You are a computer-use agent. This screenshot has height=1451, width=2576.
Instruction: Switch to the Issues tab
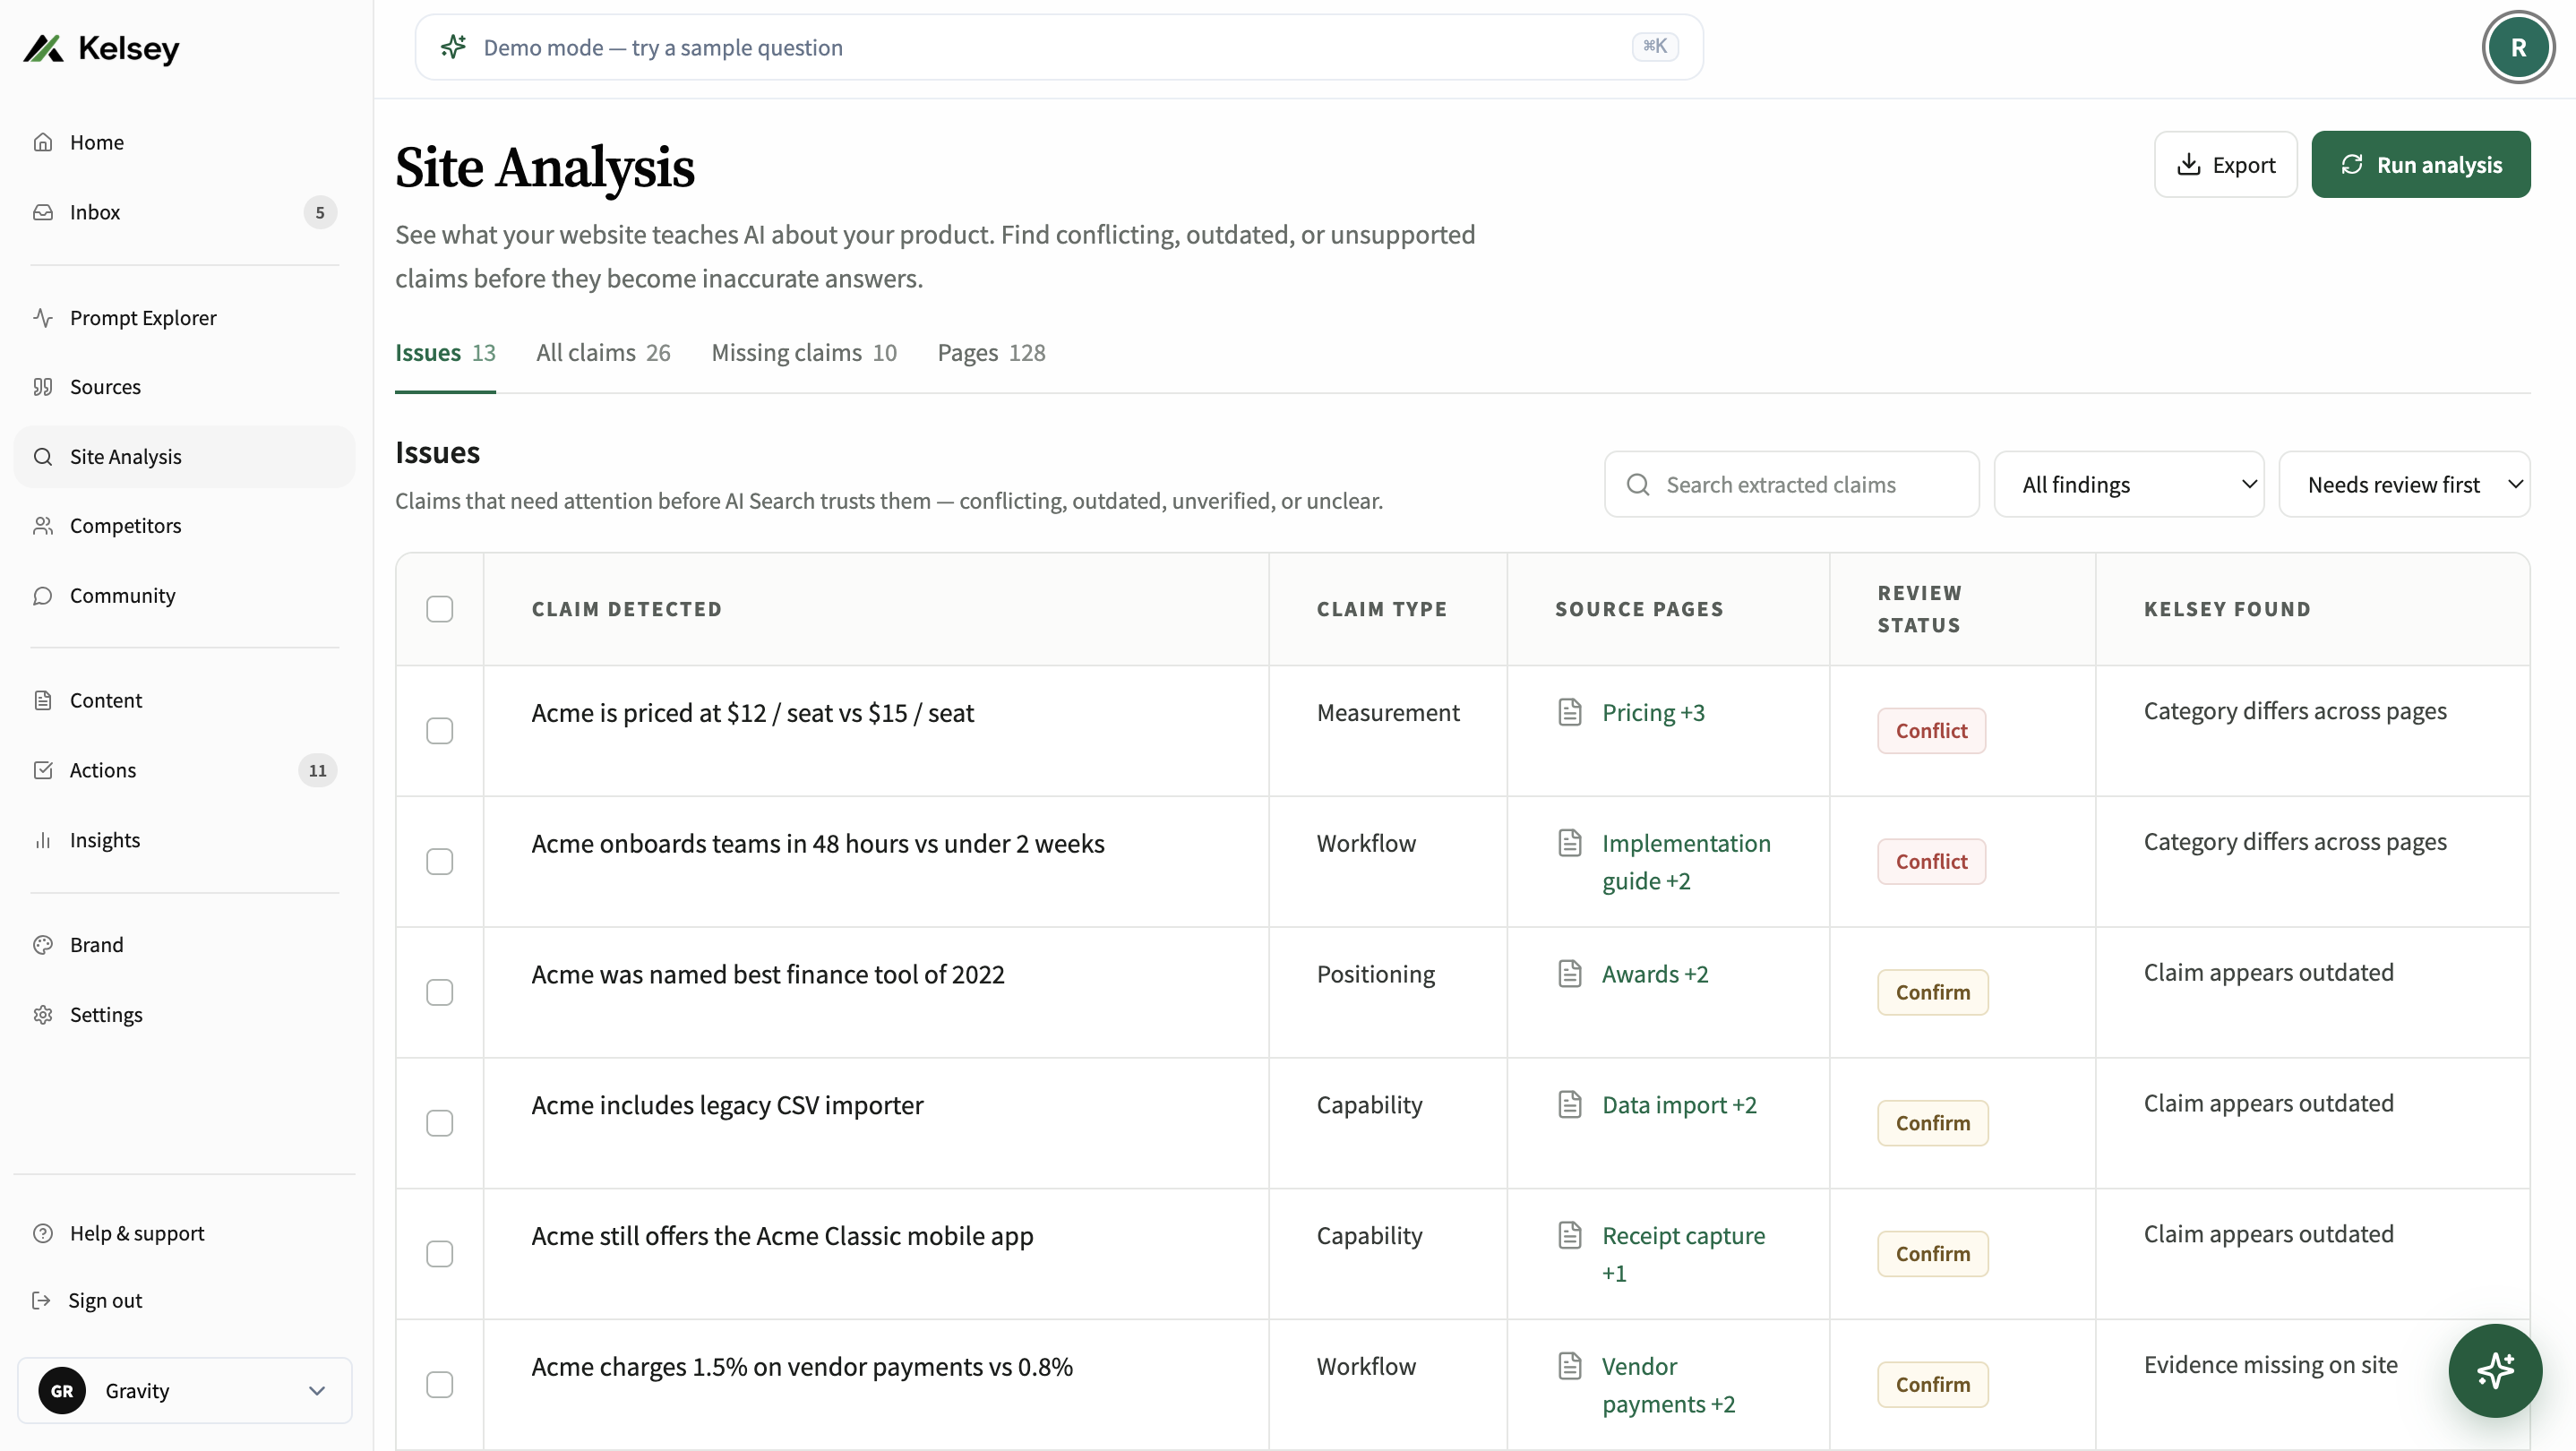point(445,352)
